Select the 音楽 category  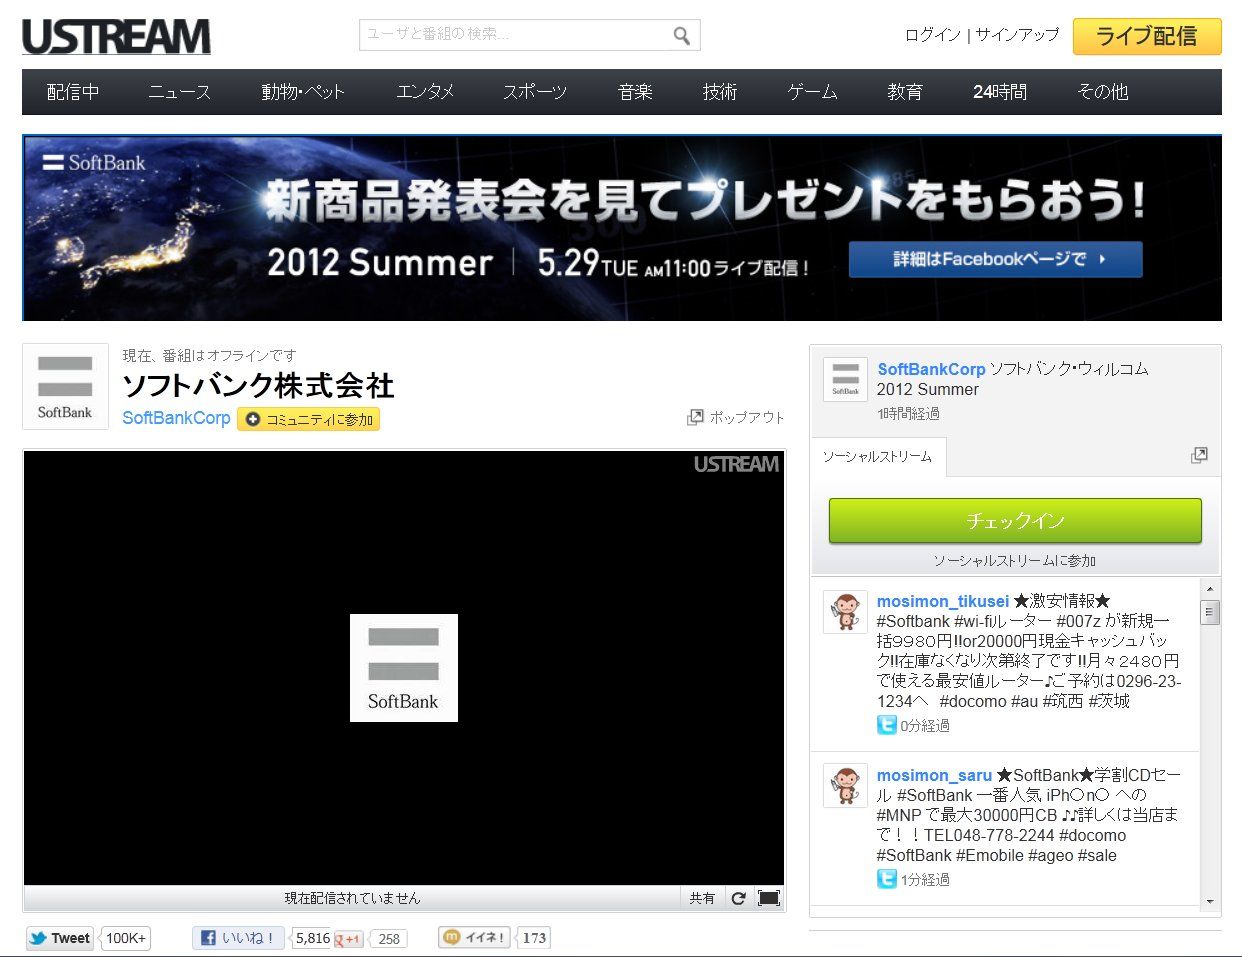click(x=635, y=92)
